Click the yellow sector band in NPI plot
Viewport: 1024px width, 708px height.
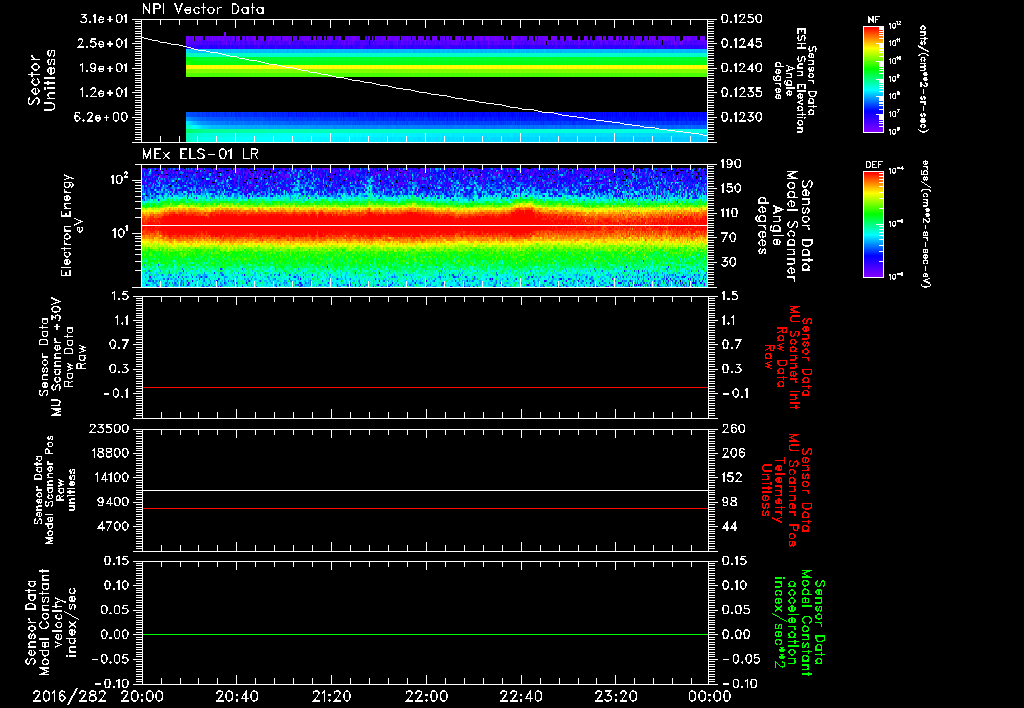(x=447, y=67)
